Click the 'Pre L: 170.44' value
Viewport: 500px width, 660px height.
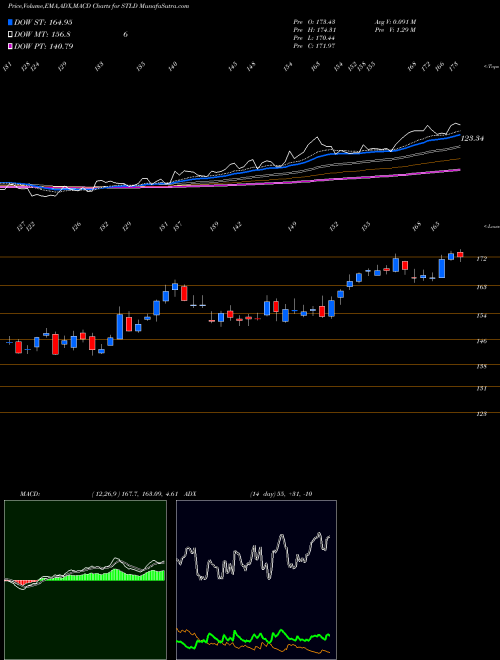point(314,38)
